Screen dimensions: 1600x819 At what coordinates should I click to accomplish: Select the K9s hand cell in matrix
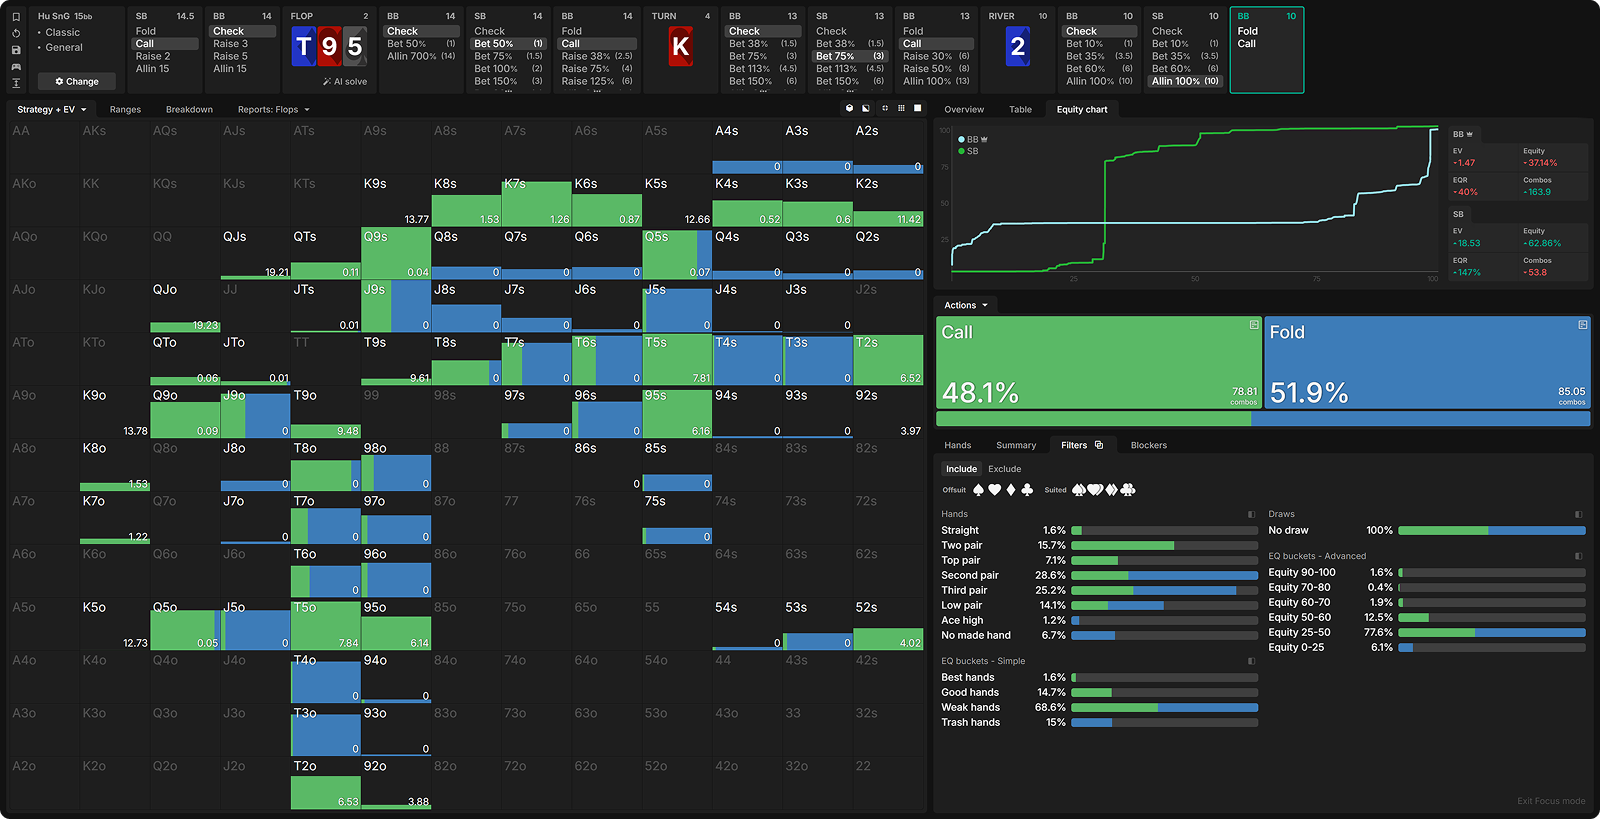[395, 200]
